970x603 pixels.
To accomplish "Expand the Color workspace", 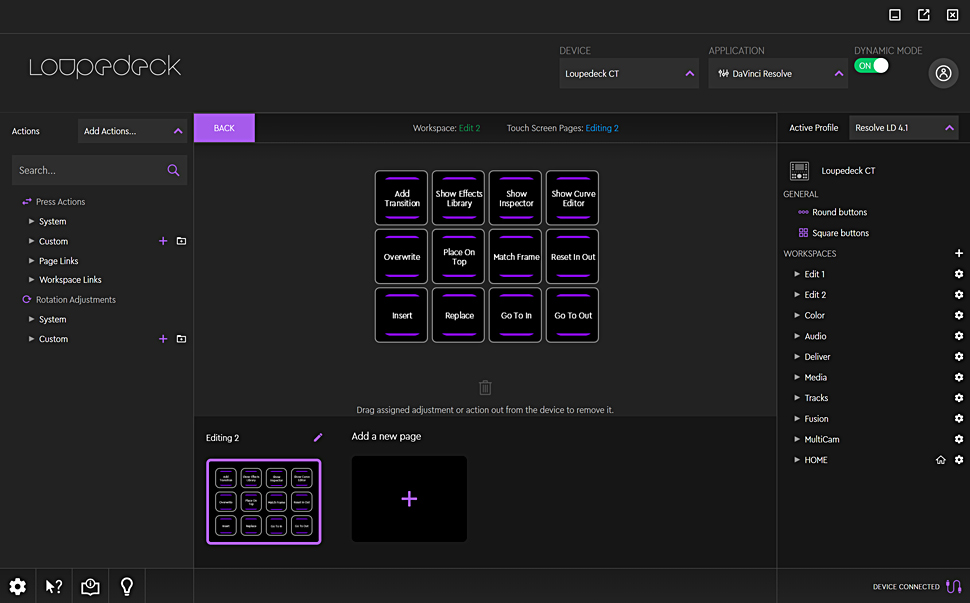I will [x=797, y=315].
